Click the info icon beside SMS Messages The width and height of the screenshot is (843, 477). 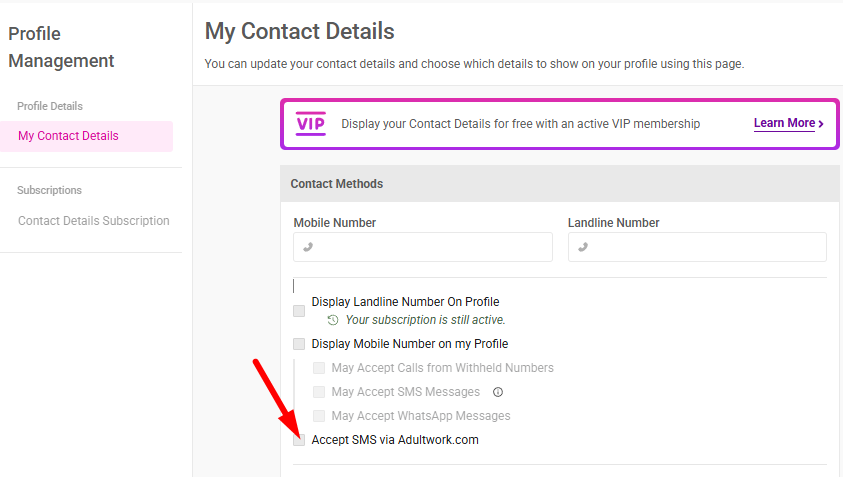point(498,392)
